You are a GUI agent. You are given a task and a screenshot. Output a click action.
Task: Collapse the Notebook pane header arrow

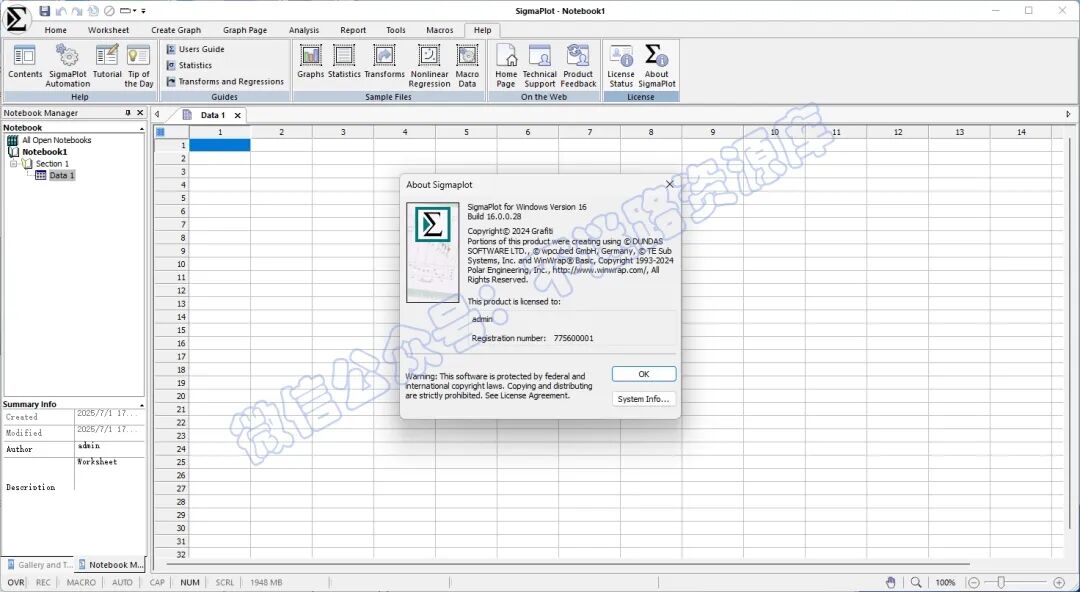141,128
